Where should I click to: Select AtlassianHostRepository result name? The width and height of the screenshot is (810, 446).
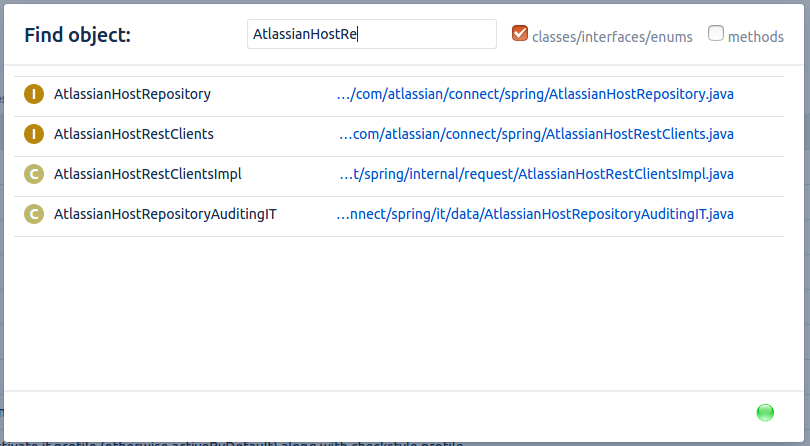click(132, 95)
